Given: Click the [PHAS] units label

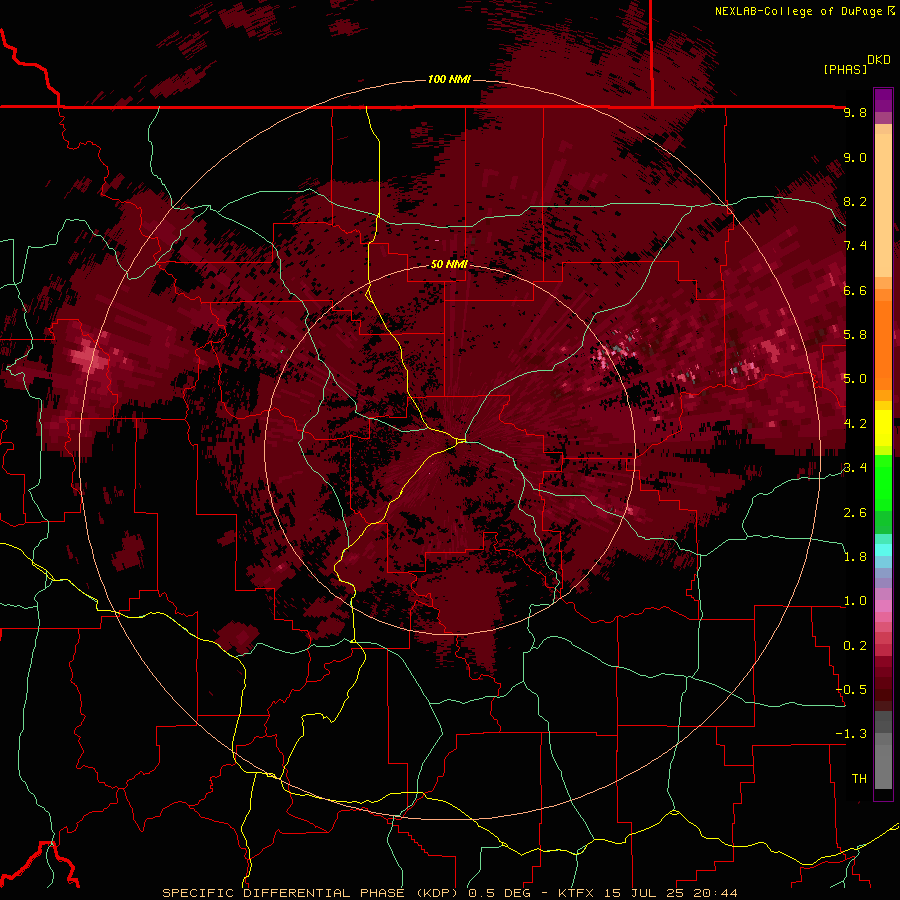Looking at the screenshot, I should pos(845,69).
